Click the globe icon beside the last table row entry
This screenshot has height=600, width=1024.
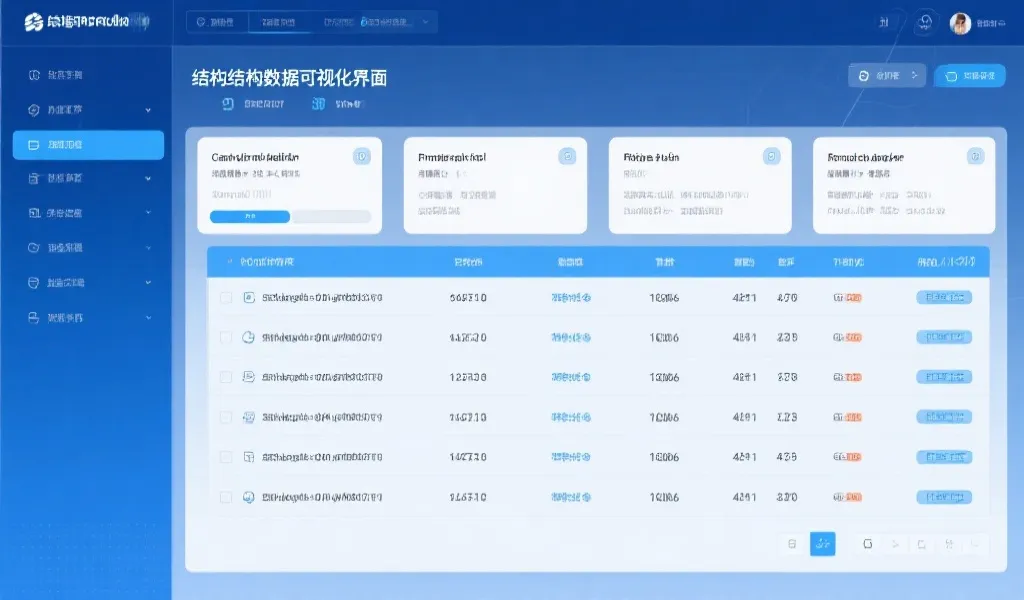pyautogui.click(x=248, y=497)
